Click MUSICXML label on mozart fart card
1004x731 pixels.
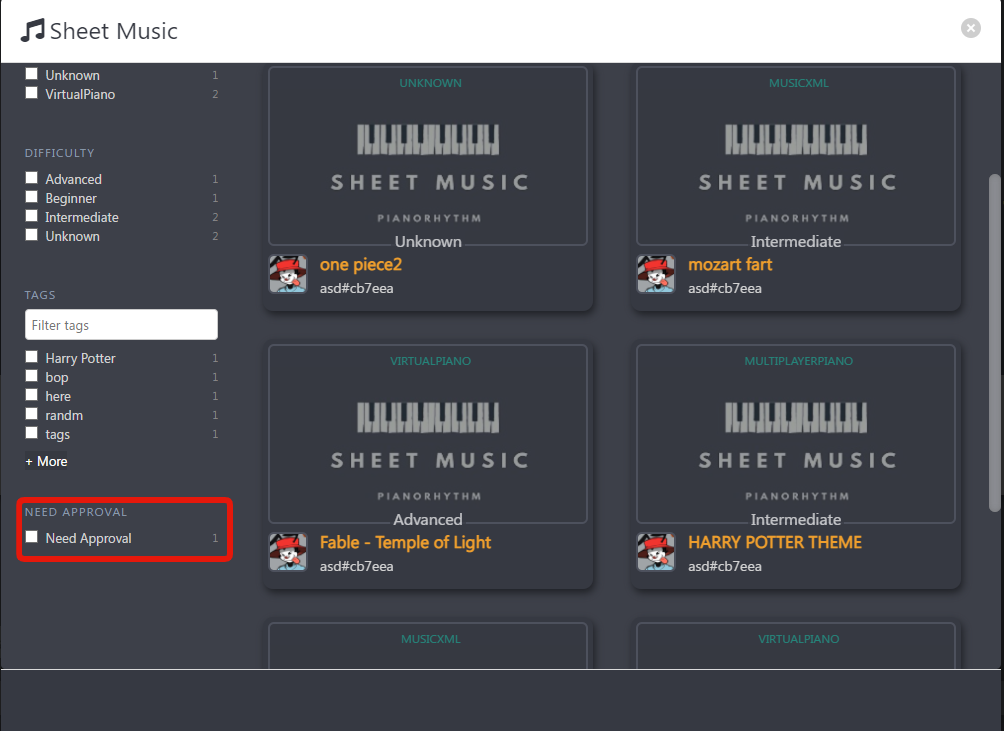tap(798, 83)
